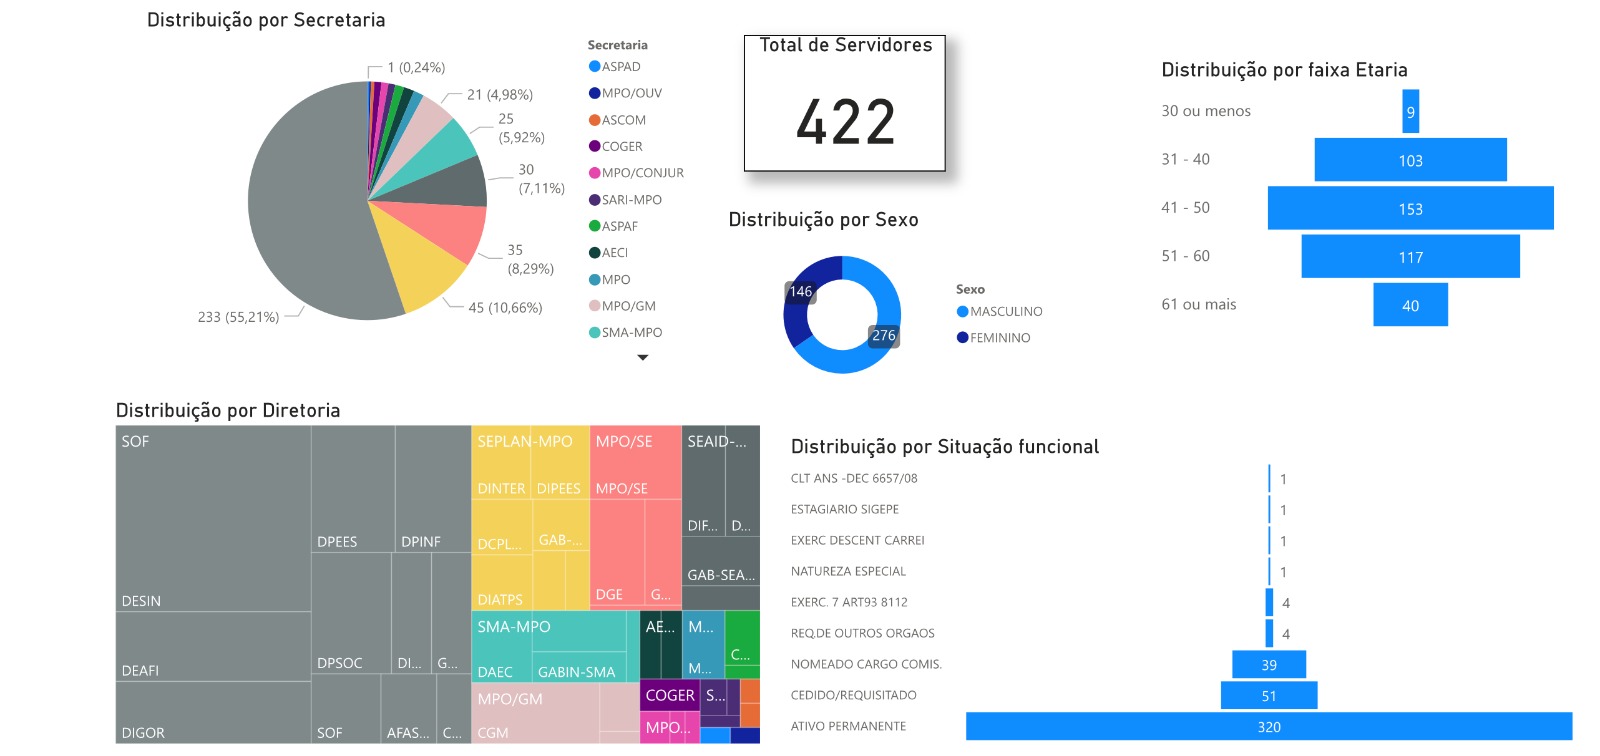Select the DESIN tile in Diretoria treemap
This screenshot has width=1600, height=756.
[213, 518]
